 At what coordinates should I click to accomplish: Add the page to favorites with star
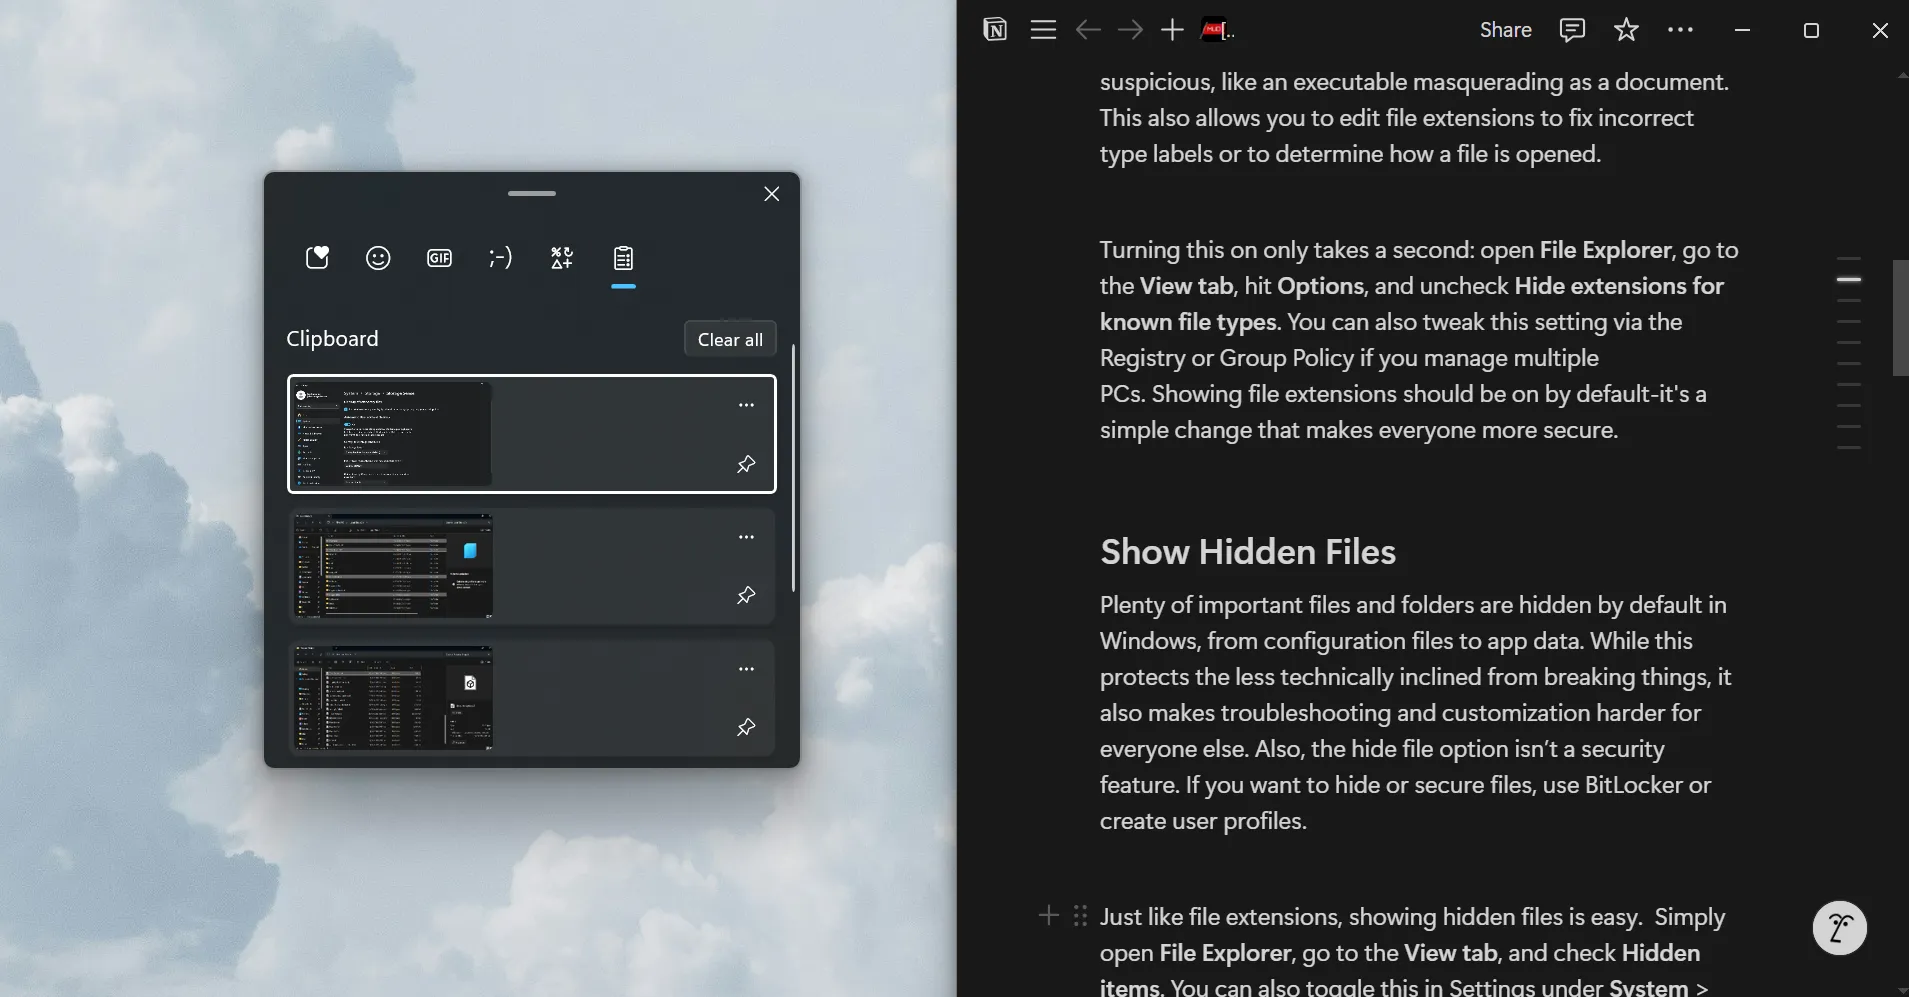[1626, 30]
